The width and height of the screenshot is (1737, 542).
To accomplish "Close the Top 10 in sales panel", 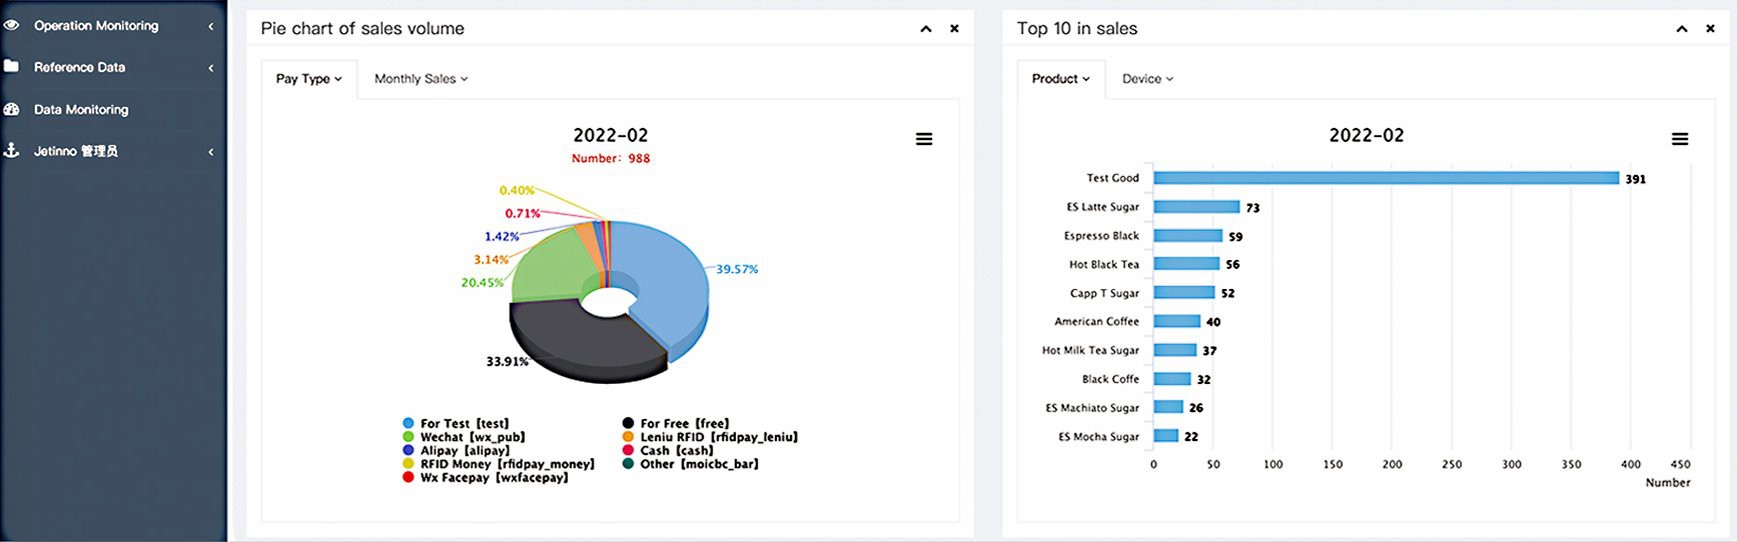I will click(1710, 29).
